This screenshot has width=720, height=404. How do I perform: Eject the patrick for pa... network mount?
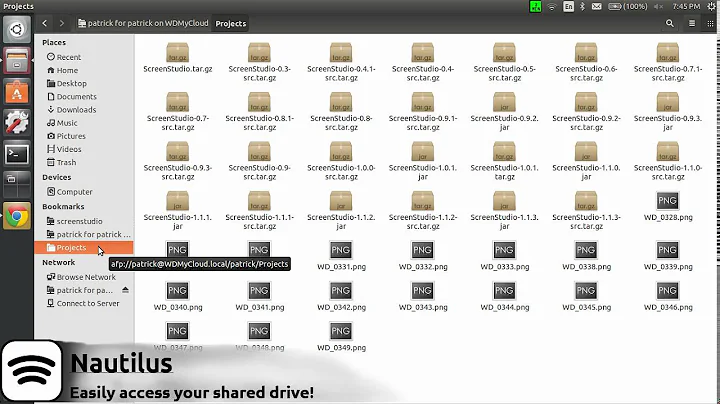click(x=125, y=290)
